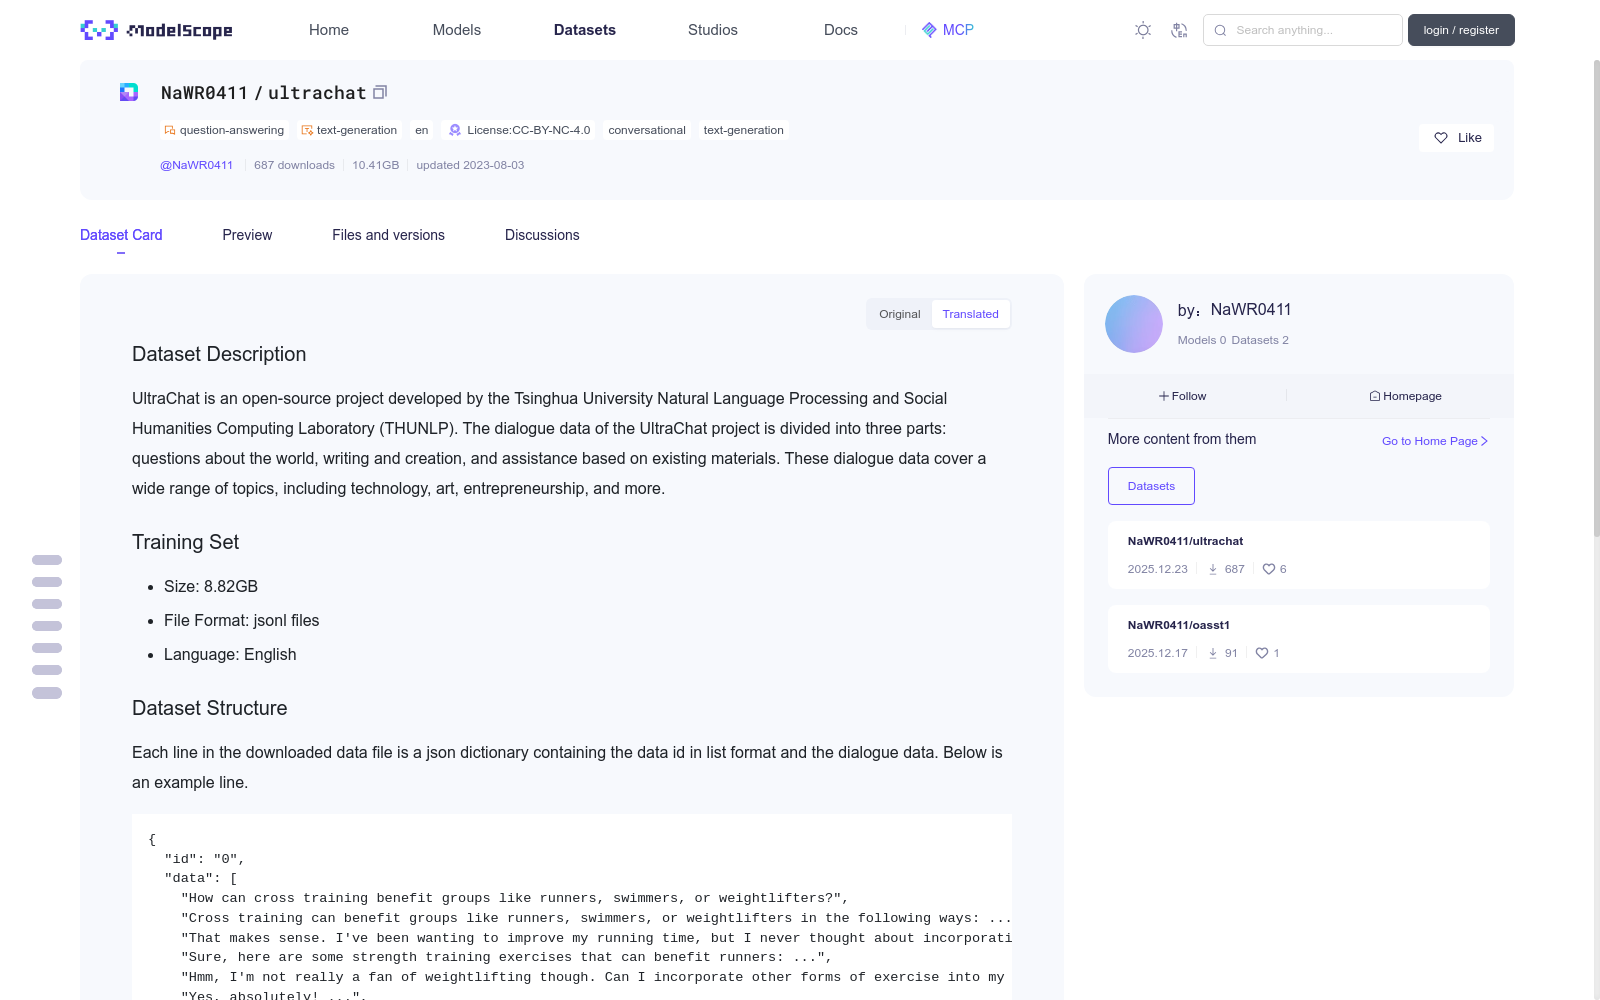Click the house icon beside Homepage

pyautogui.click(x=1375, y=396)
